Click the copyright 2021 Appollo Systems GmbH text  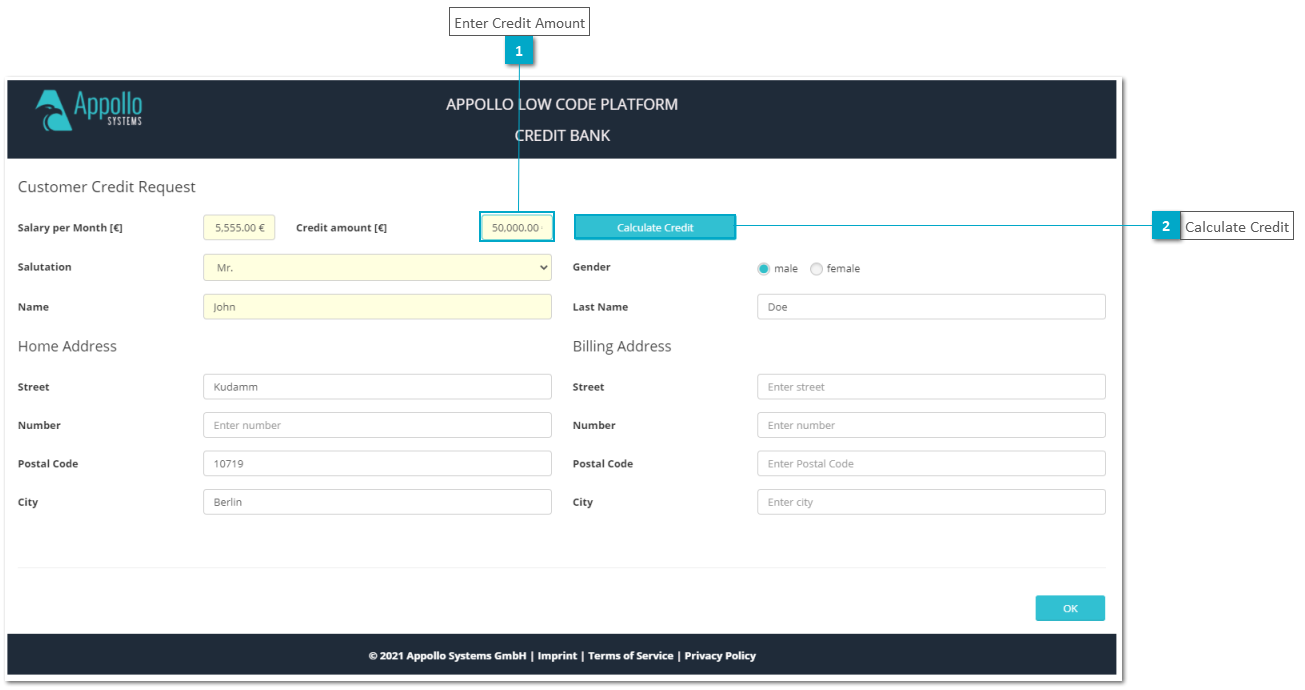point(447,656)
